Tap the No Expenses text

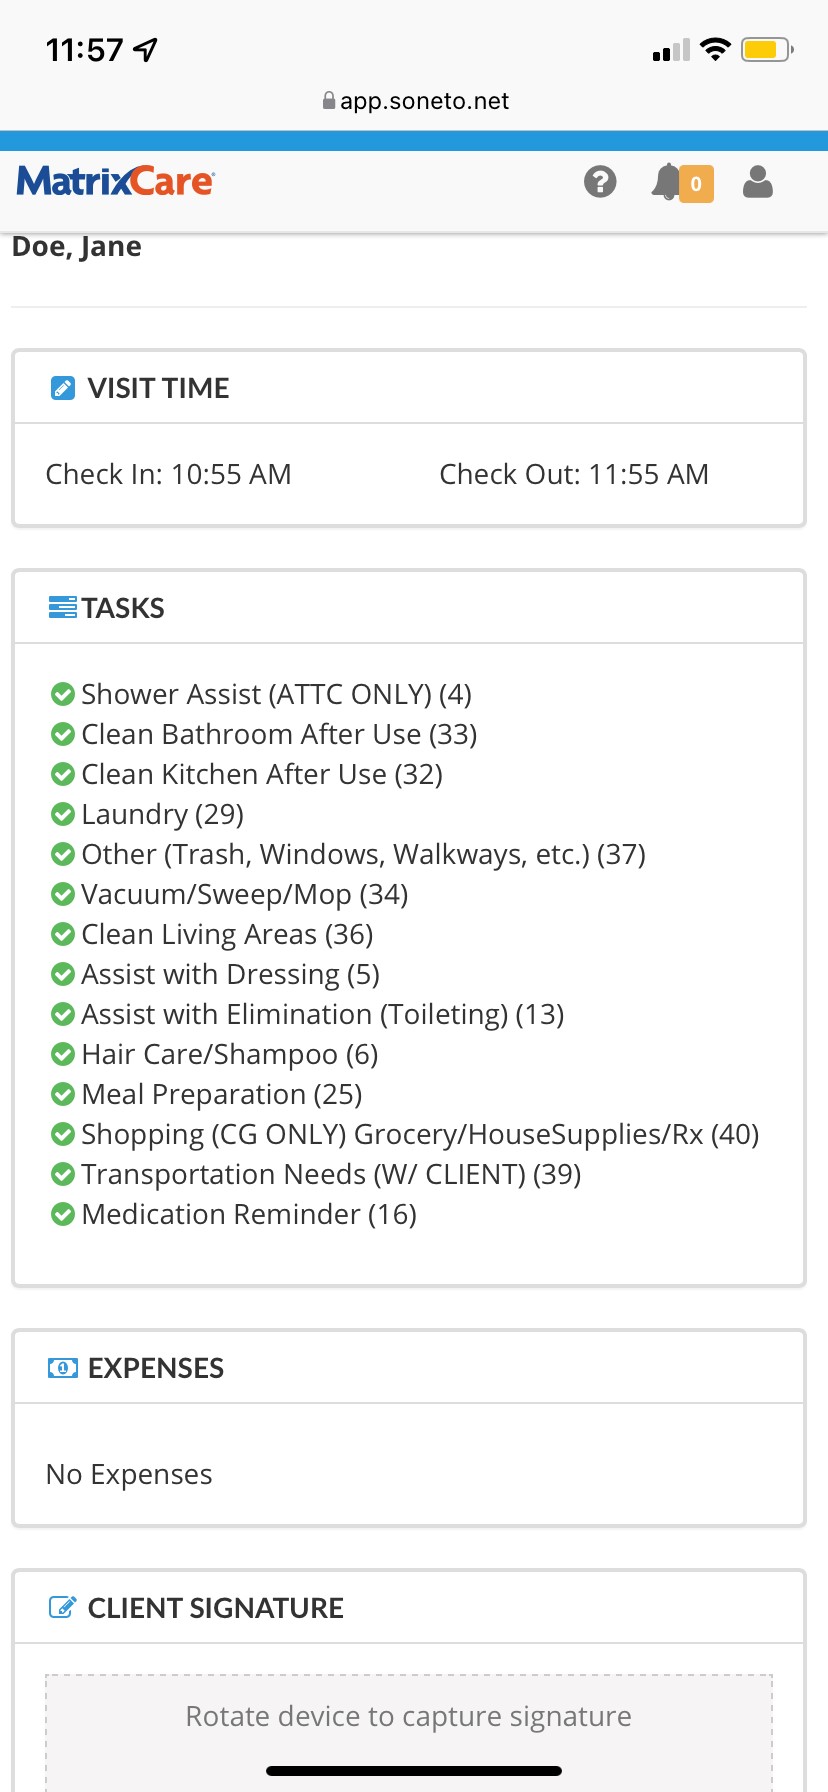[x=129, y=1474]
